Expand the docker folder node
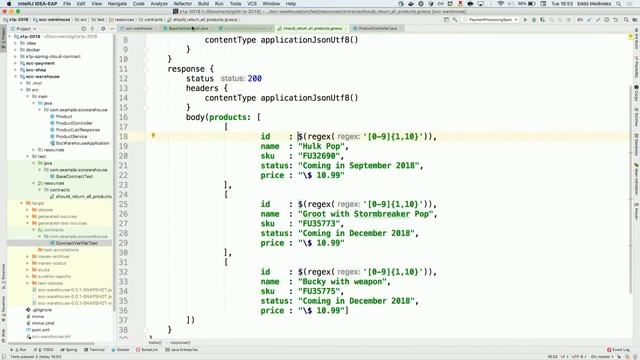640x360 pixels. click(x=16, y=50)
